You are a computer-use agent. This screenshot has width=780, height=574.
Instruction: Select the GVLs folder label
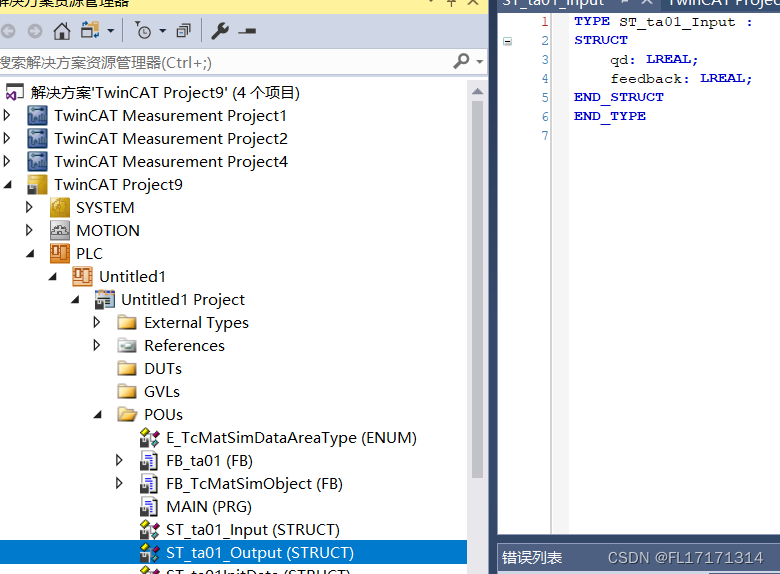click(162, 391)
